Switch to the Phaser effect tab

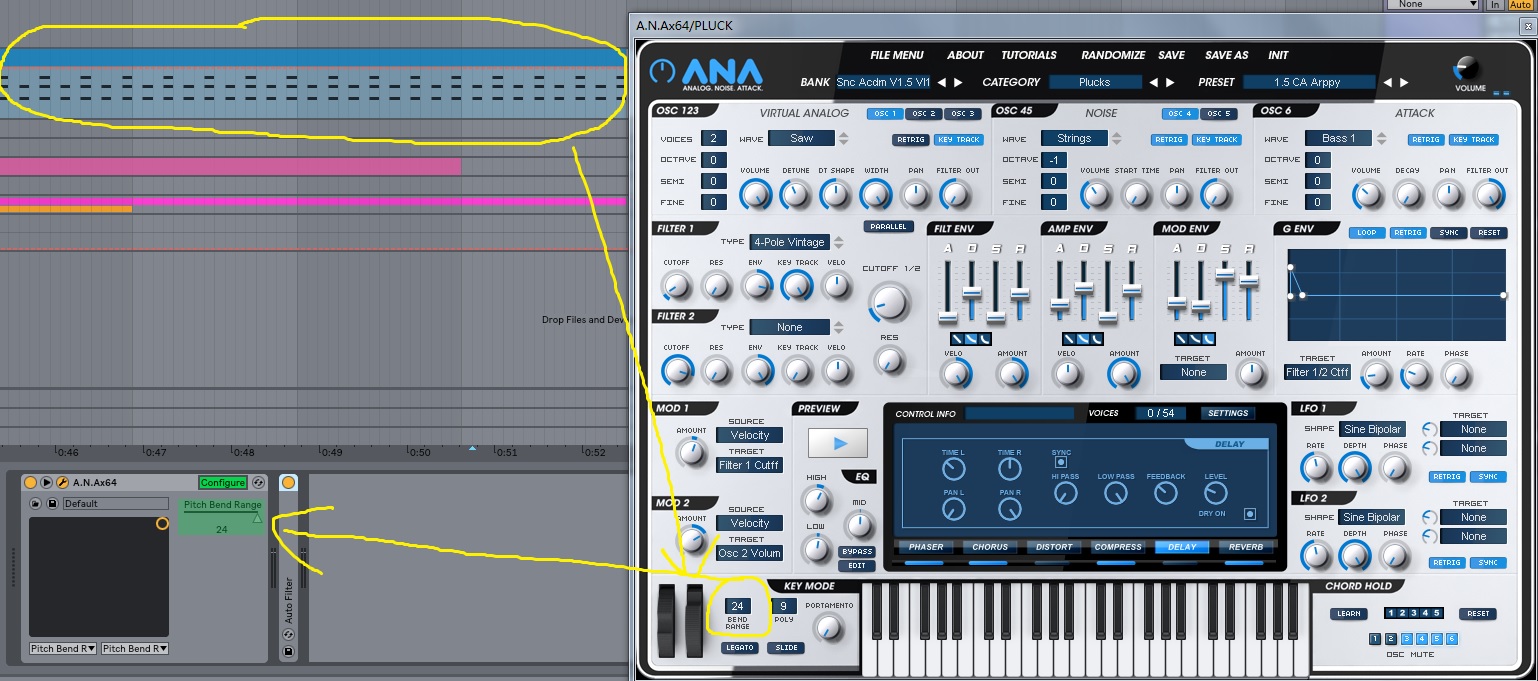pos(926,547)
